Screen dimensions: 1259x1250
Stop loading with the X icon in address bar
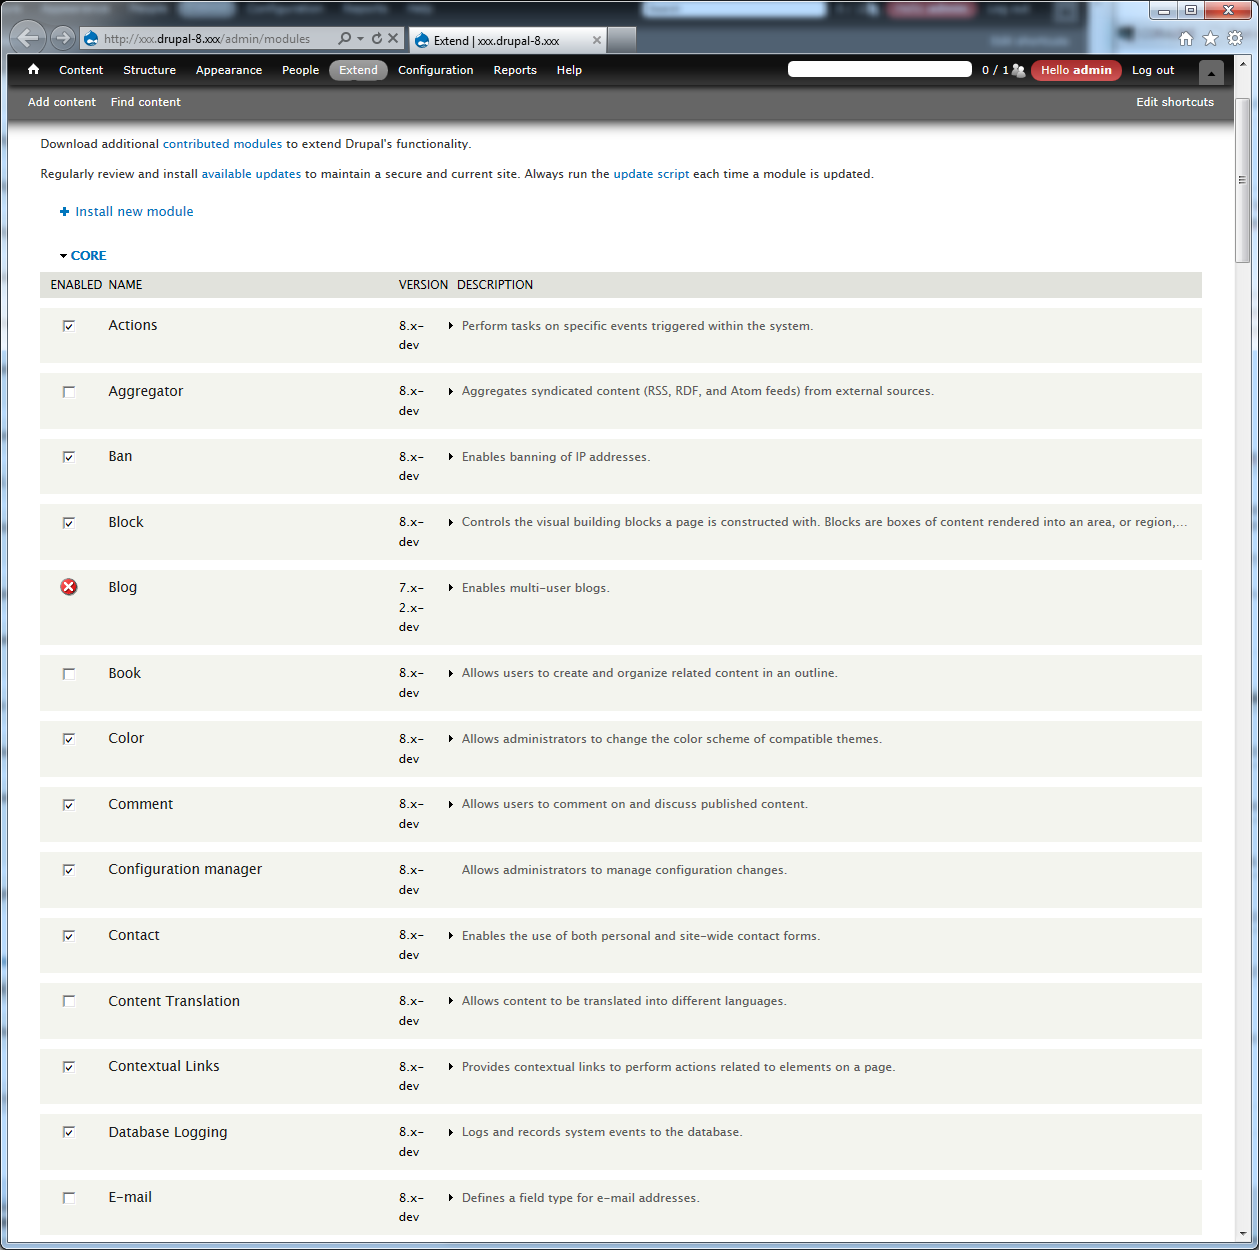pos(393,38)
